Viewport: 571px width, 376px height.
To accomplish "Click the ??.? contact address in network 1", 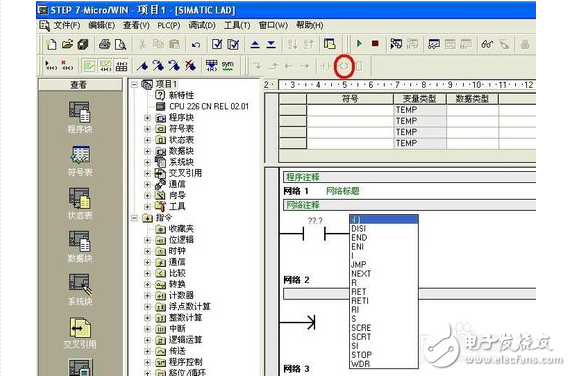I will (x=315, y=221).
